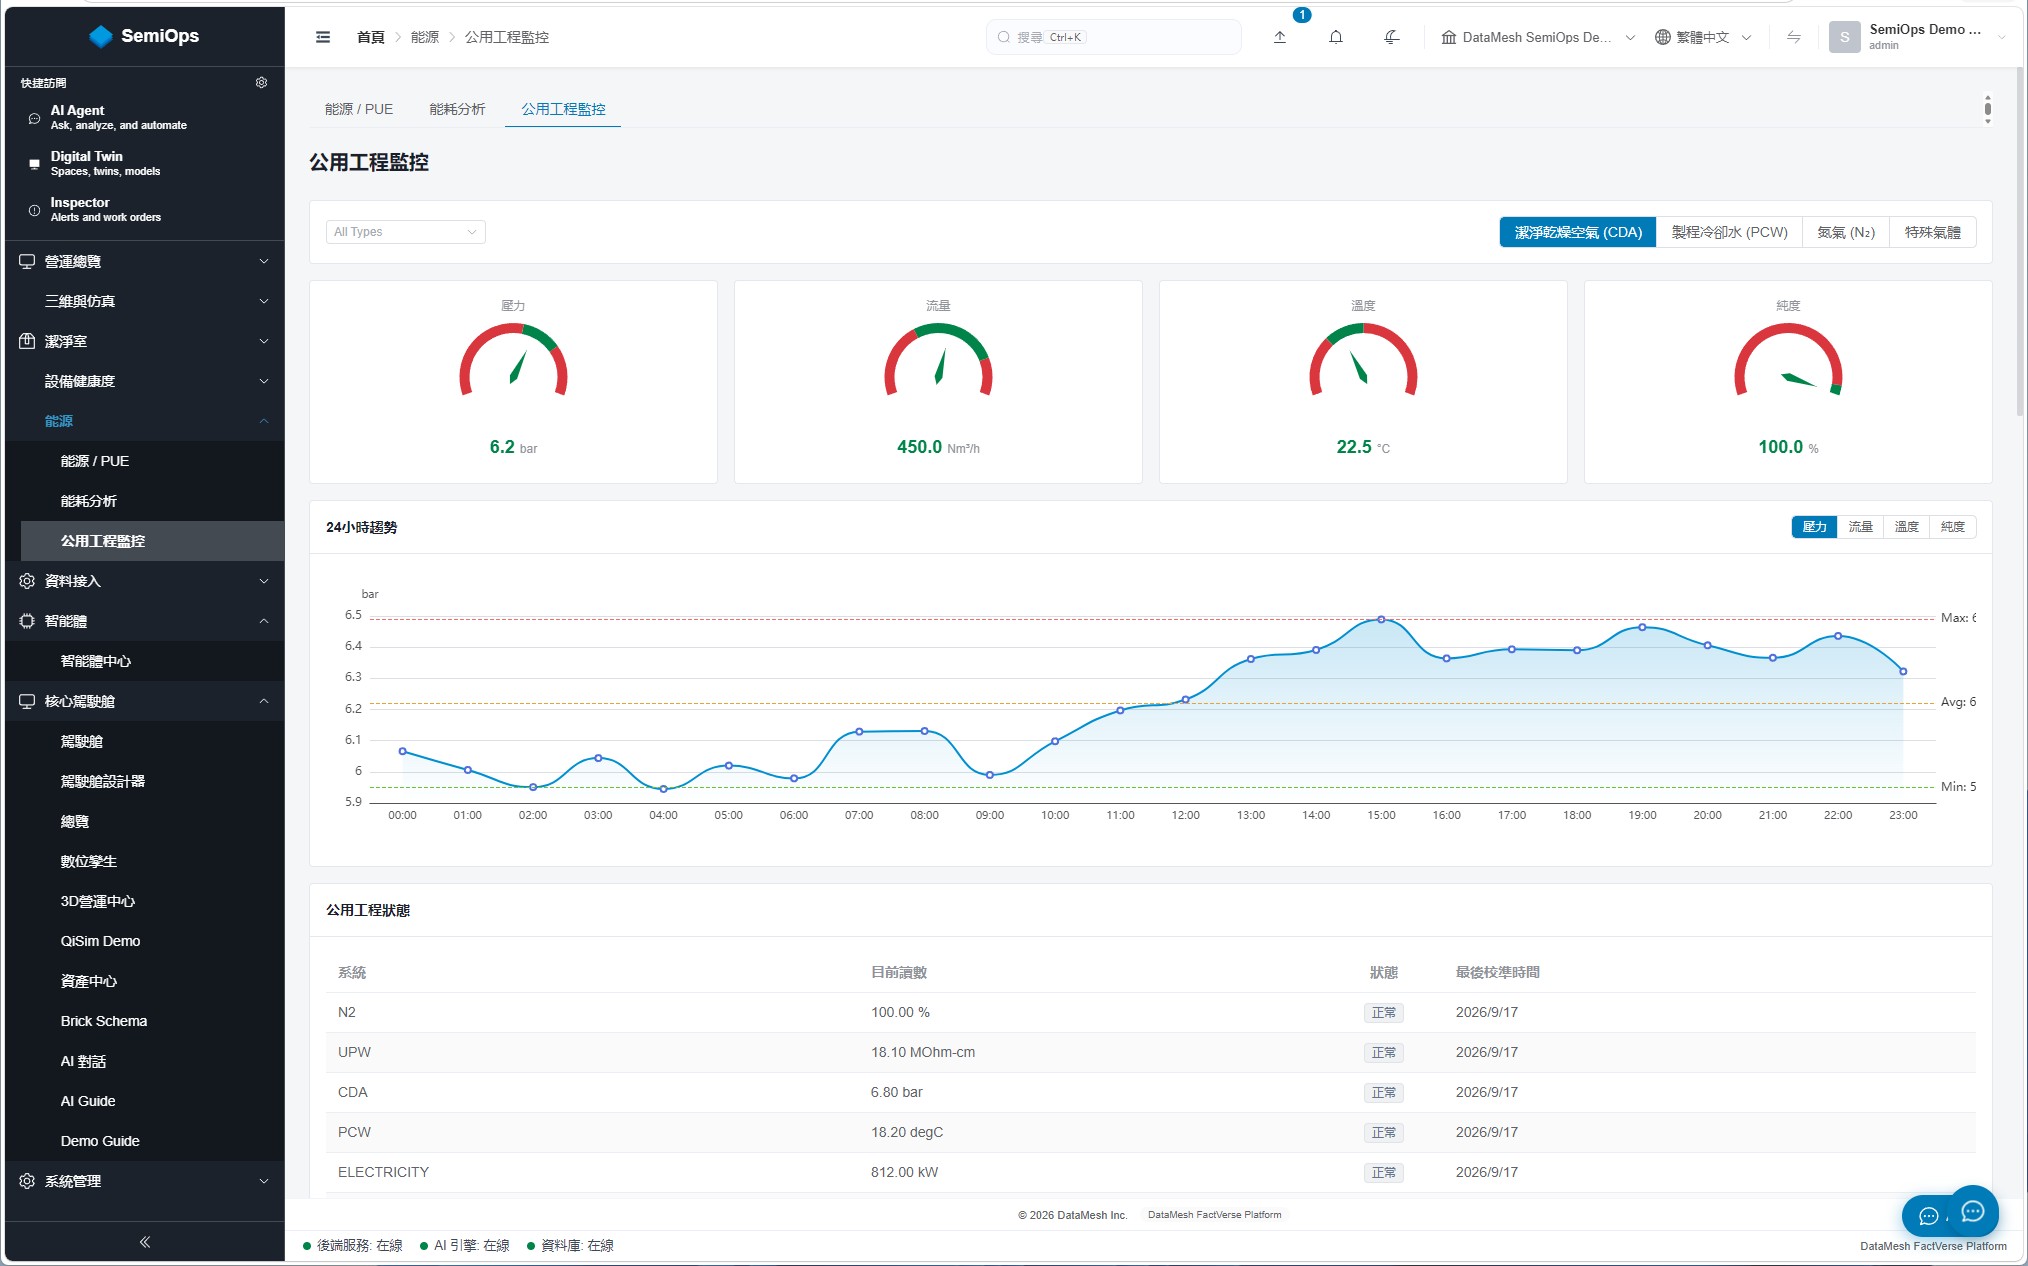Click the vertical three-dot options icon
This screenshot has height=1266, width=2028.
click(1988, 109)
